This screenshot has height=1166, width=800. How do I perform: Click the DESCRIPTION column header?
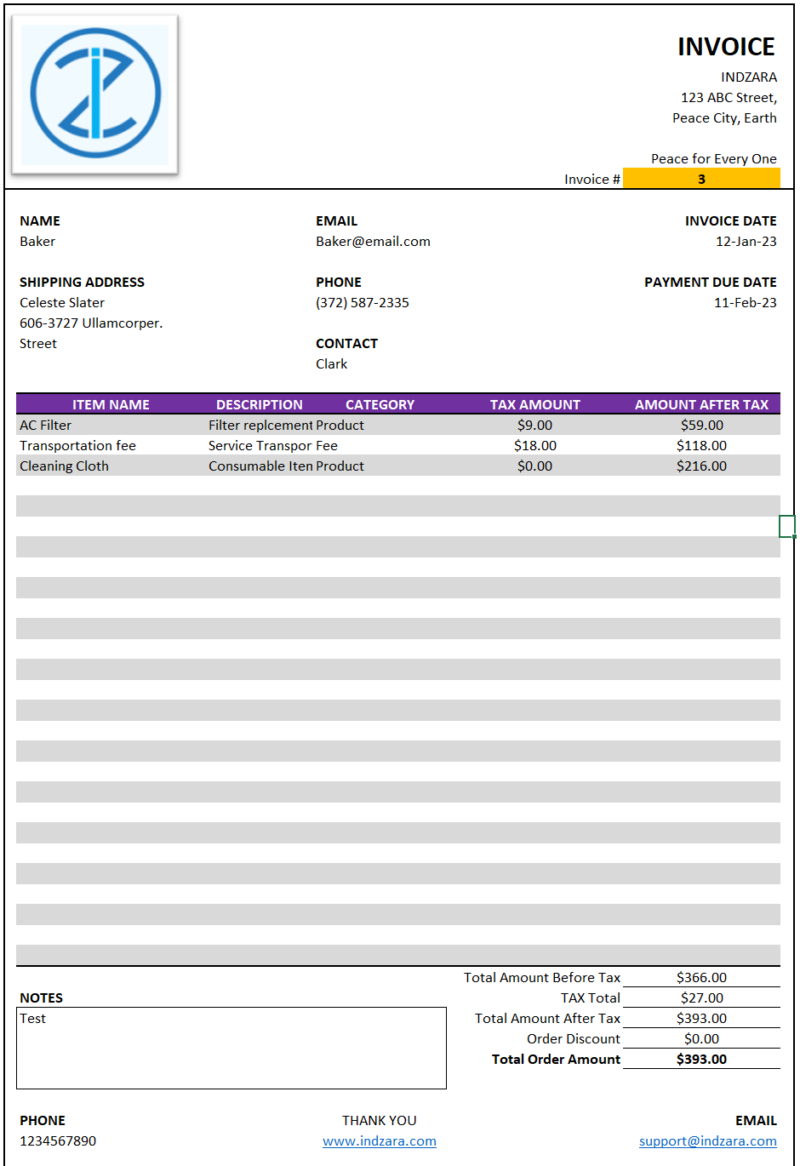[x=260, y=404]
